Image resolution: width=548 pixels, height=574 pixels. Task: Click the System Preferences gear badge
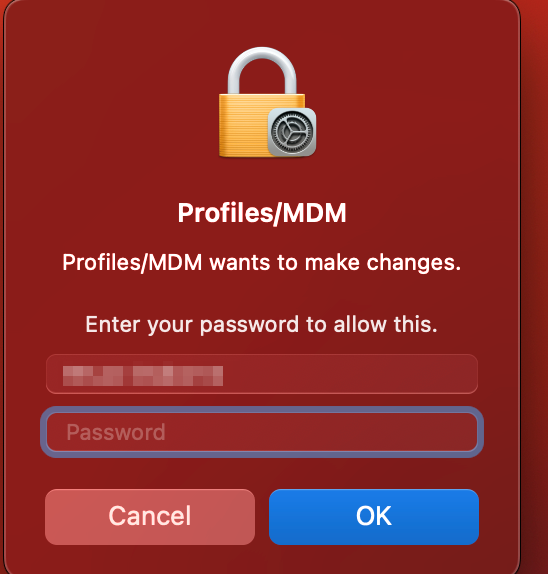click(292, 132)
